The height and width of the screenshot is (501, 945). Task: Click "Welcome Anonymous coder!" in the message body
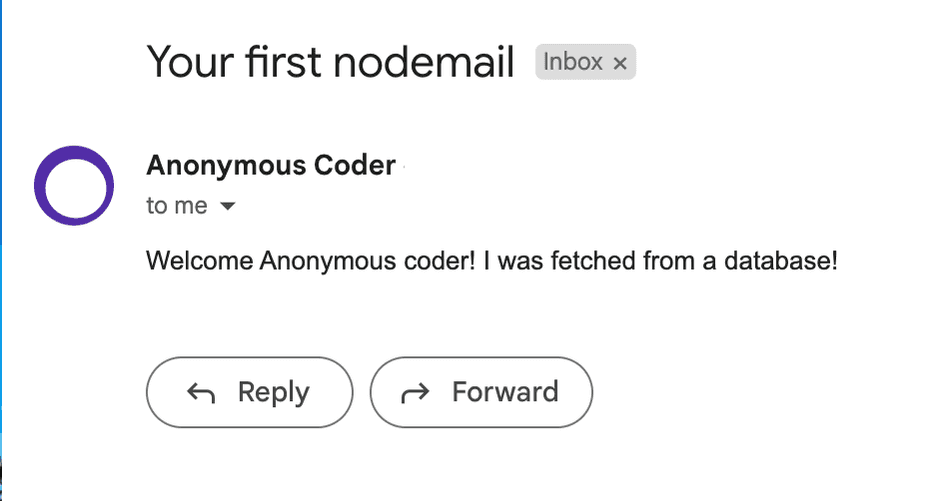click(311, 262)
